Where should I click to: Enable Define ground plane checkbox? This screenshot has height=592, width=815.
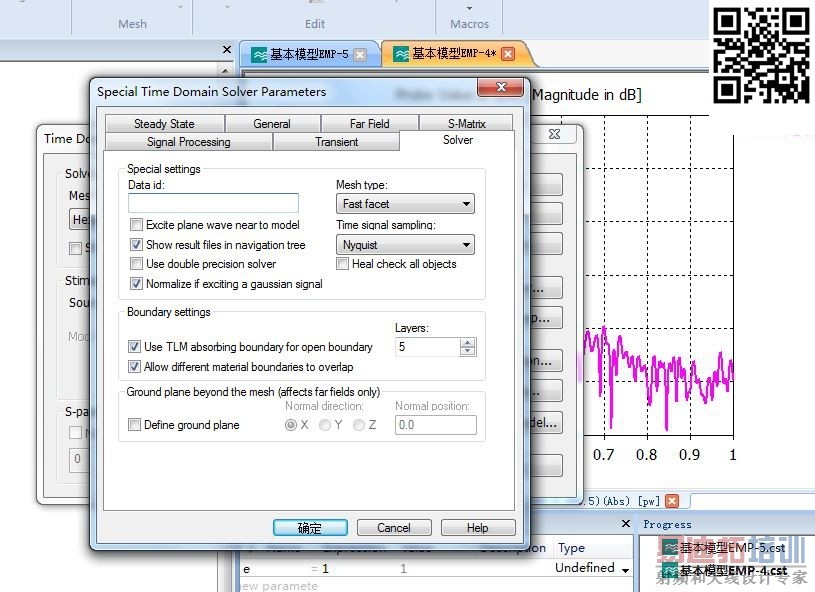pos(134,425)
